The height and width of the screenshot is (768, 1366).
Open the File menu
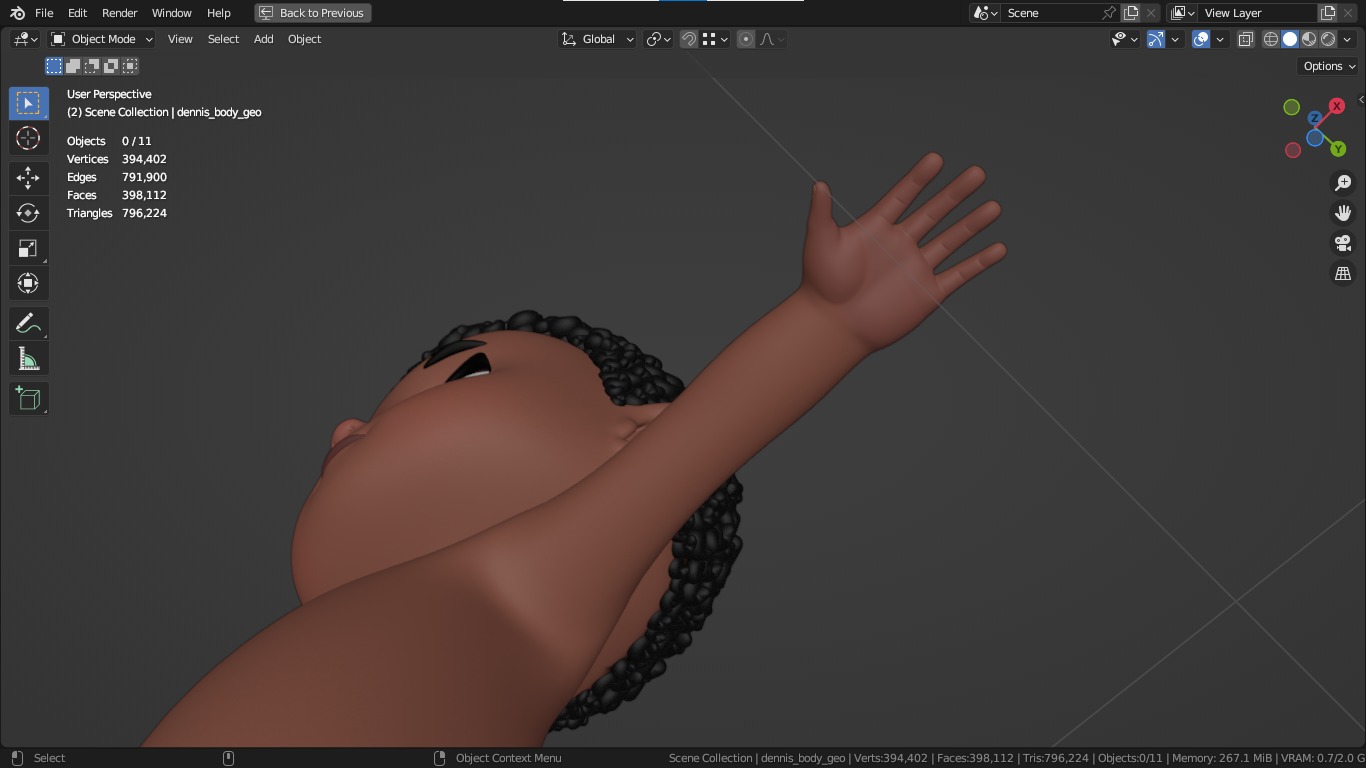point(44,13)
